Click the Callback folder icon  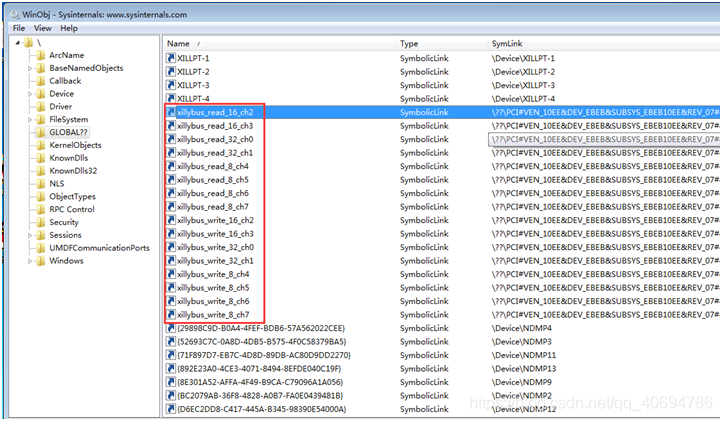click(x=41, y=81)
